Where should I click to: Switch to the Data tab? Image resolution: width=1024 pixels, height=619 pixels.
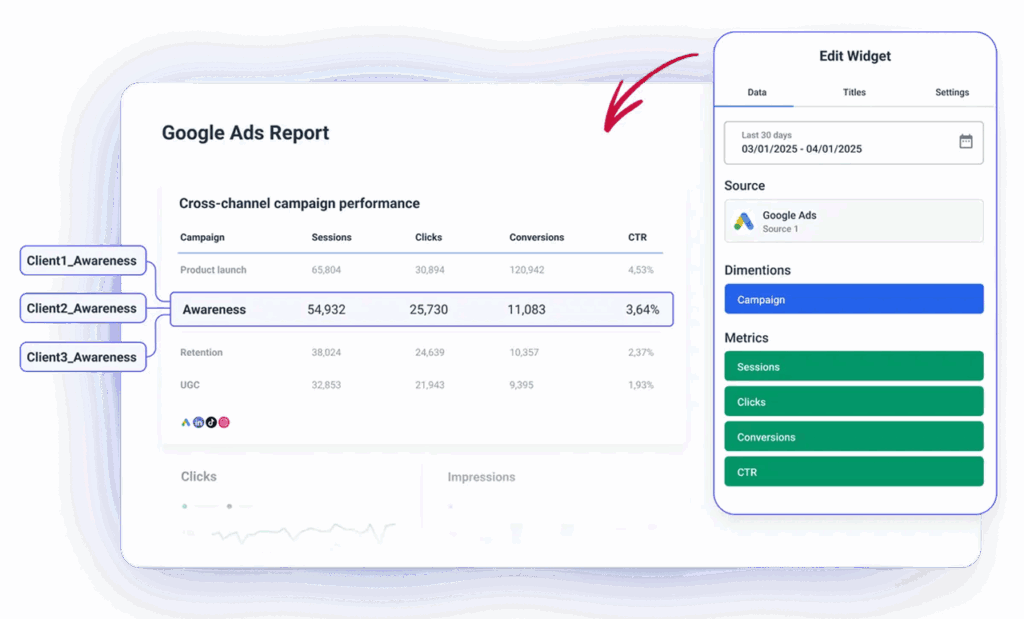point(757,92)
